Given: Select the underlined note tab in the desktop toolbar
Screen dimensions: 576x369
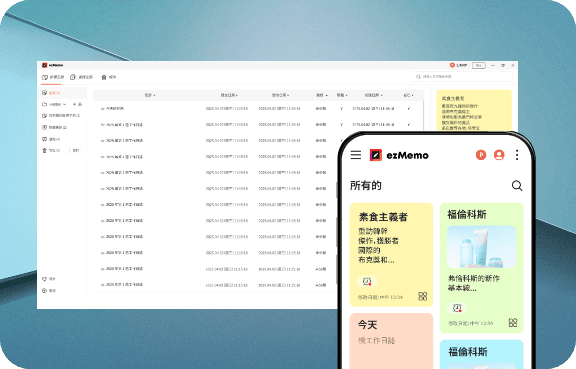Looking at the screenshot, I should tap(53, 77).
